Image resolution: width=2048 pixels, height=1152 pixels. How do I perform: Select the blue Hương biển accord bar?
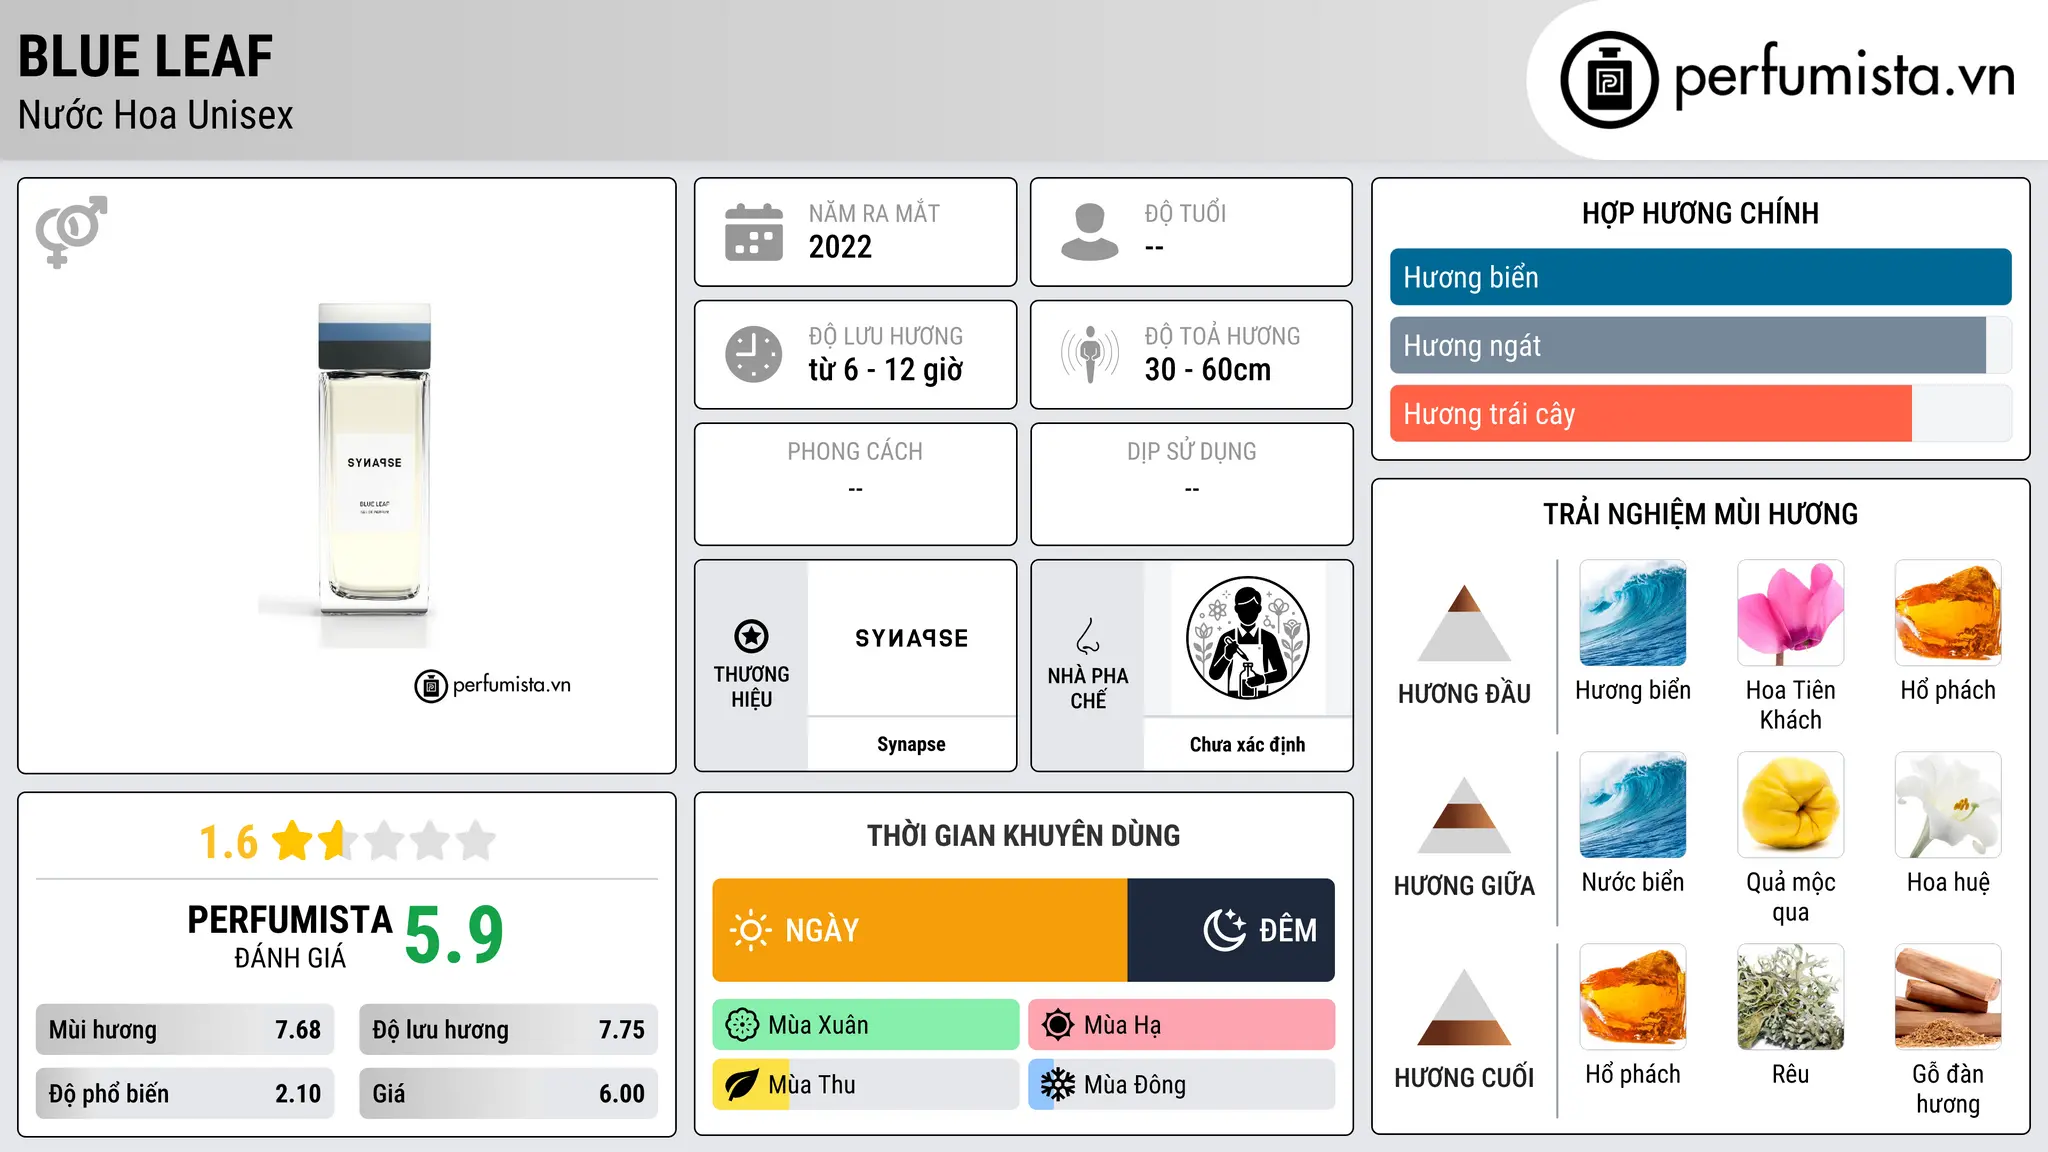[1700, 277]
